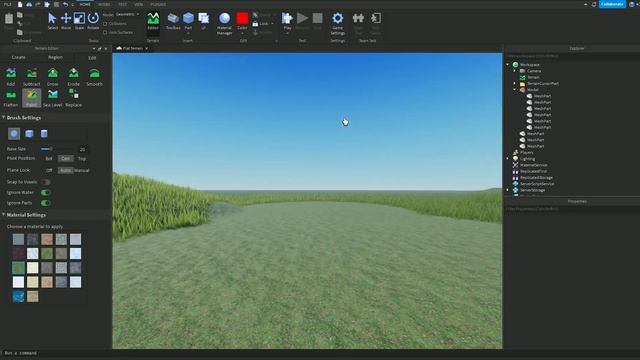This screenshot has height=360, width=640.
Task: Open the Color dropdown arrow
Action: click(242, 33)
